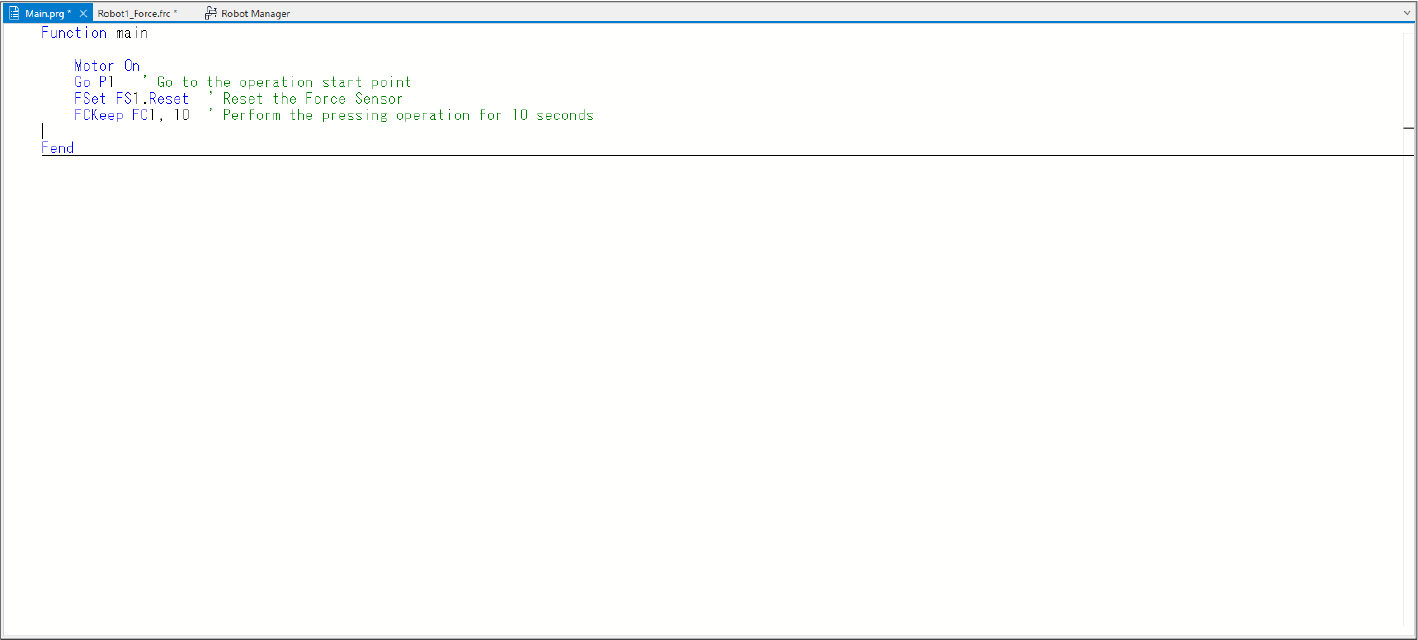Click the FSet command keyword
Viewport: 1418px width, 640px height.
click(90, 99)
